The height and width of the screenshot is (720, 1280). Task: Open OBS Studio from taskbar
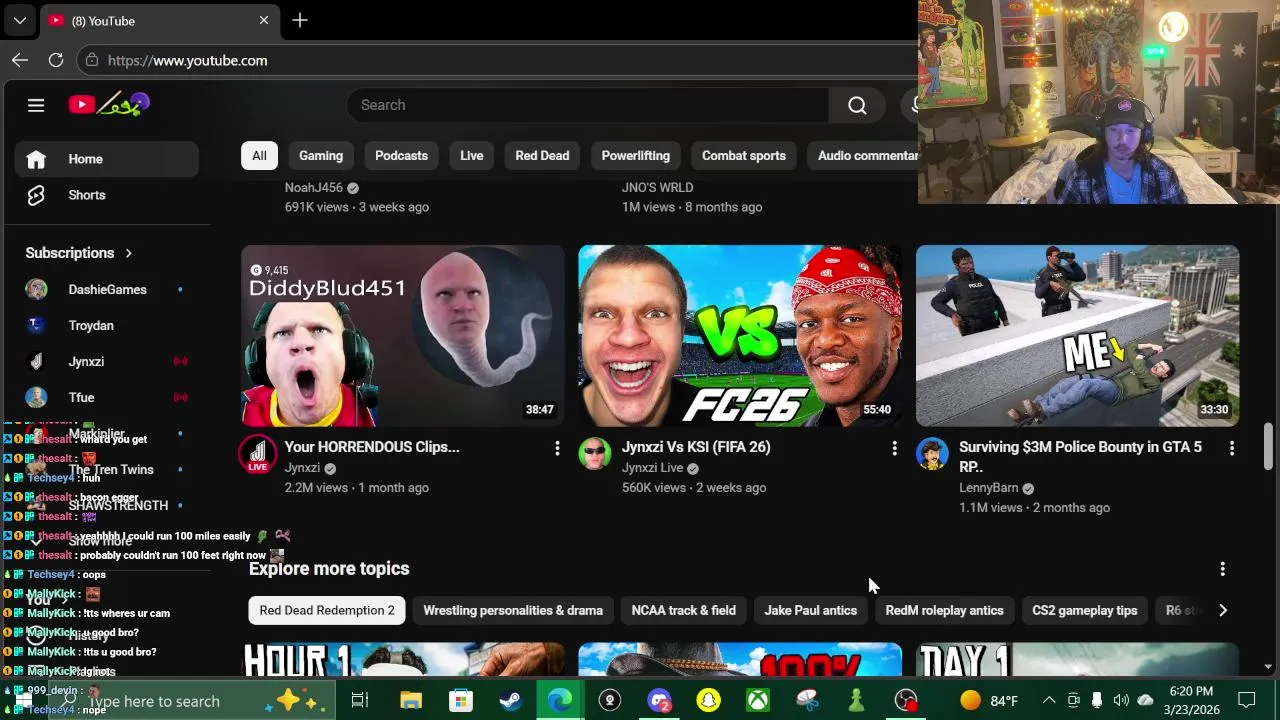click(x=906, y=701)
